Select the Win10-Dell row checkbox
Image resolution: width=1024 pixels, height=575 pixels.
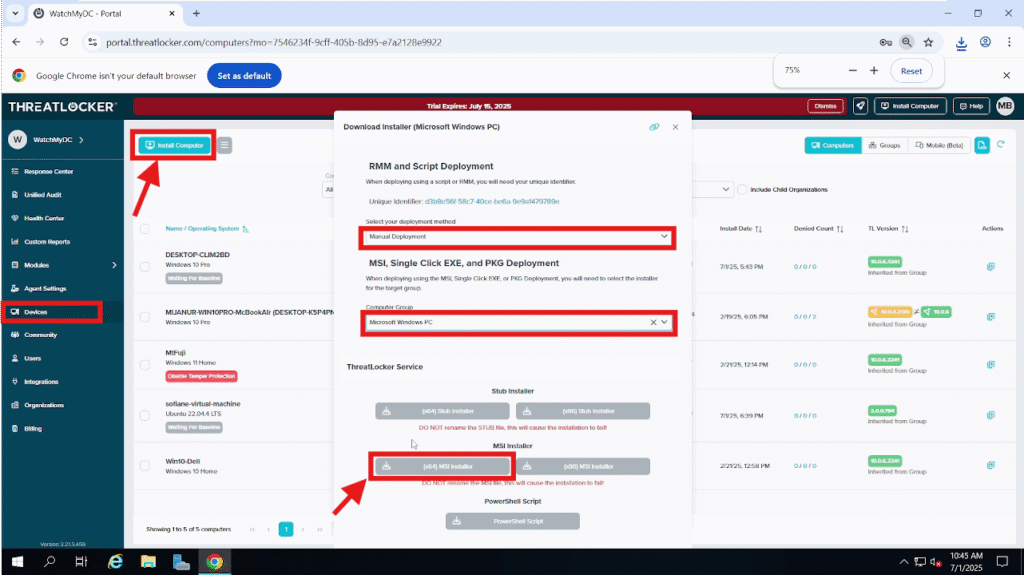144,466
